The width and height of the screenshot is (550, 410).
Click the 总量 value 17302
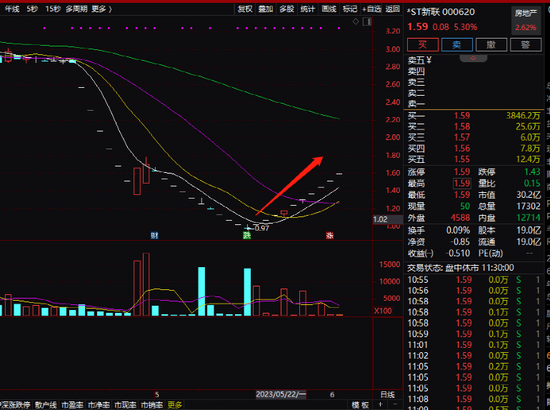pos(529,206)
